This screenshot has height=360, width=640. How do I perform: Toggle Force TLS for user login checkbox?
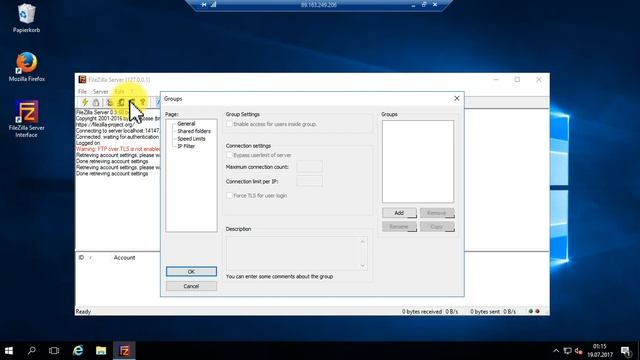point(229,196)
